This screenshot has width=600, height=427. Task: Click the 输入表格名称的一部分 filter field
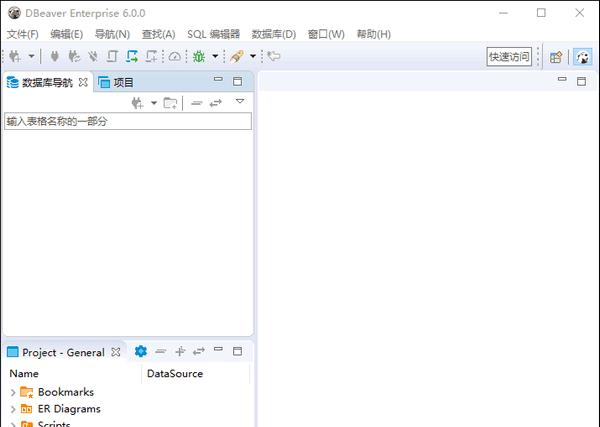pyautogui.click(x=128, y=121)
